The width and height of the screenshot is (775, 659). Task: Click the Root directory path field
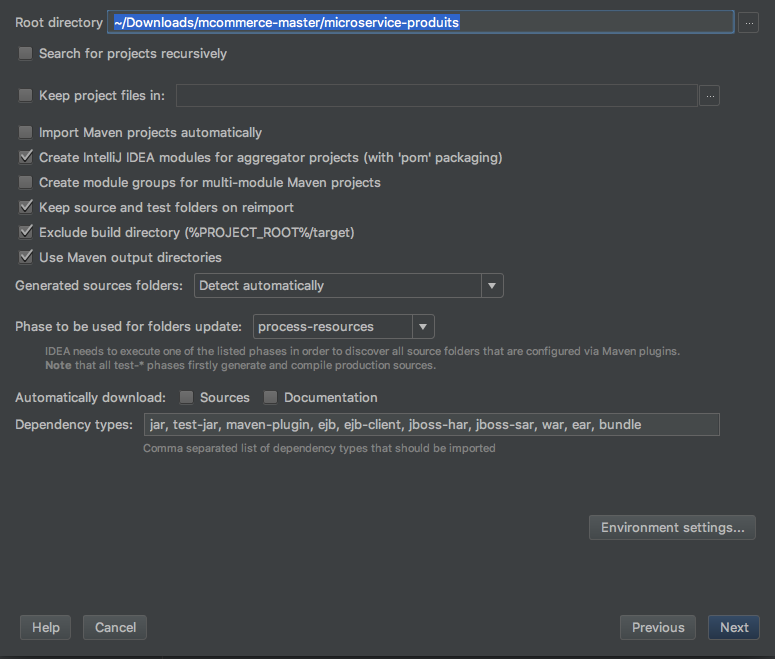pyautogui.click(x=420, y=23)
